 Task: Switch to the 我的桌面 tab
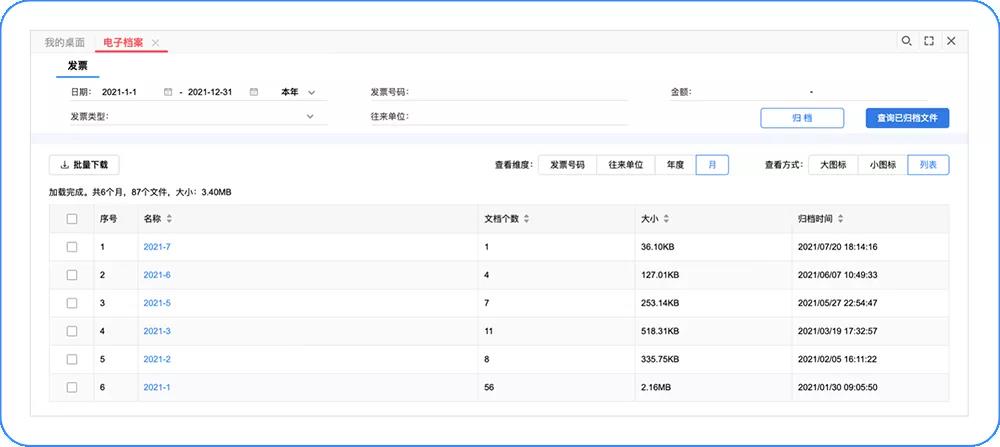click(64, 42)
